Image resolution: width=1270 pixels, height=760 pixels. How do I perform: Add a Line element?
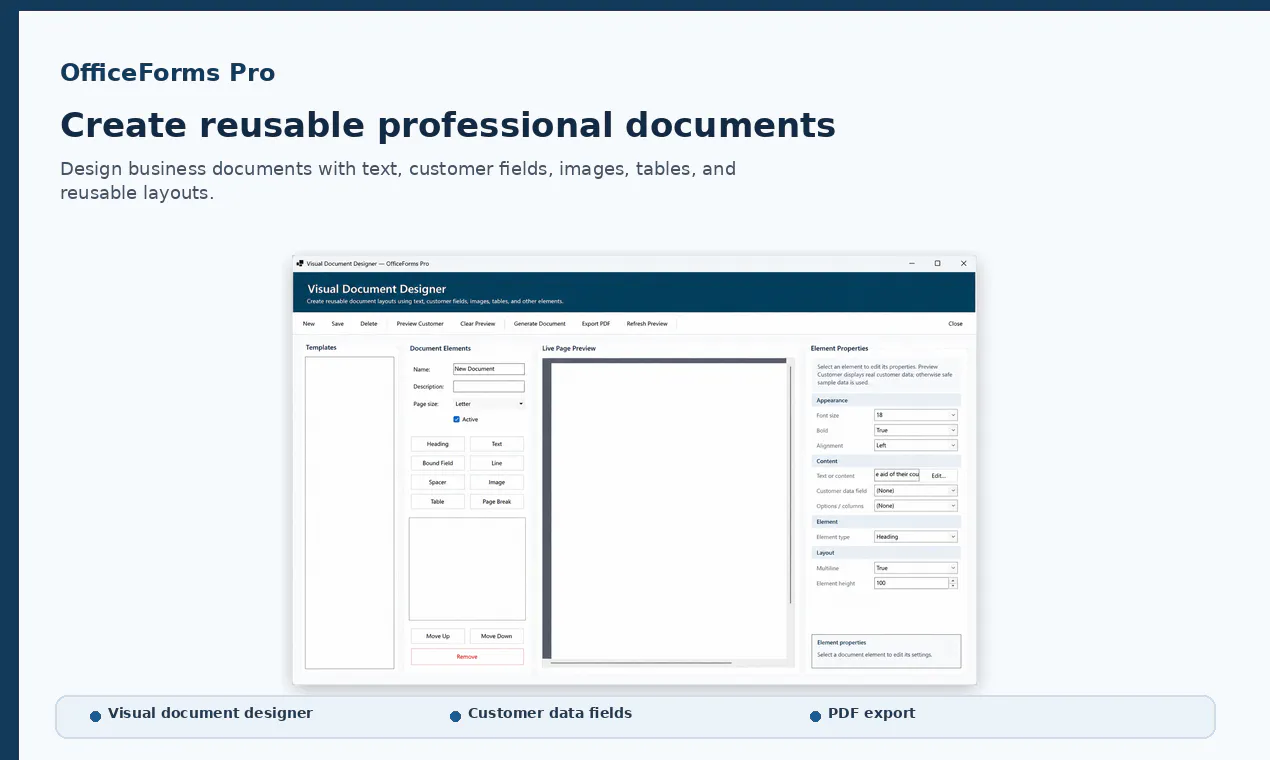[x=497, y=463]
